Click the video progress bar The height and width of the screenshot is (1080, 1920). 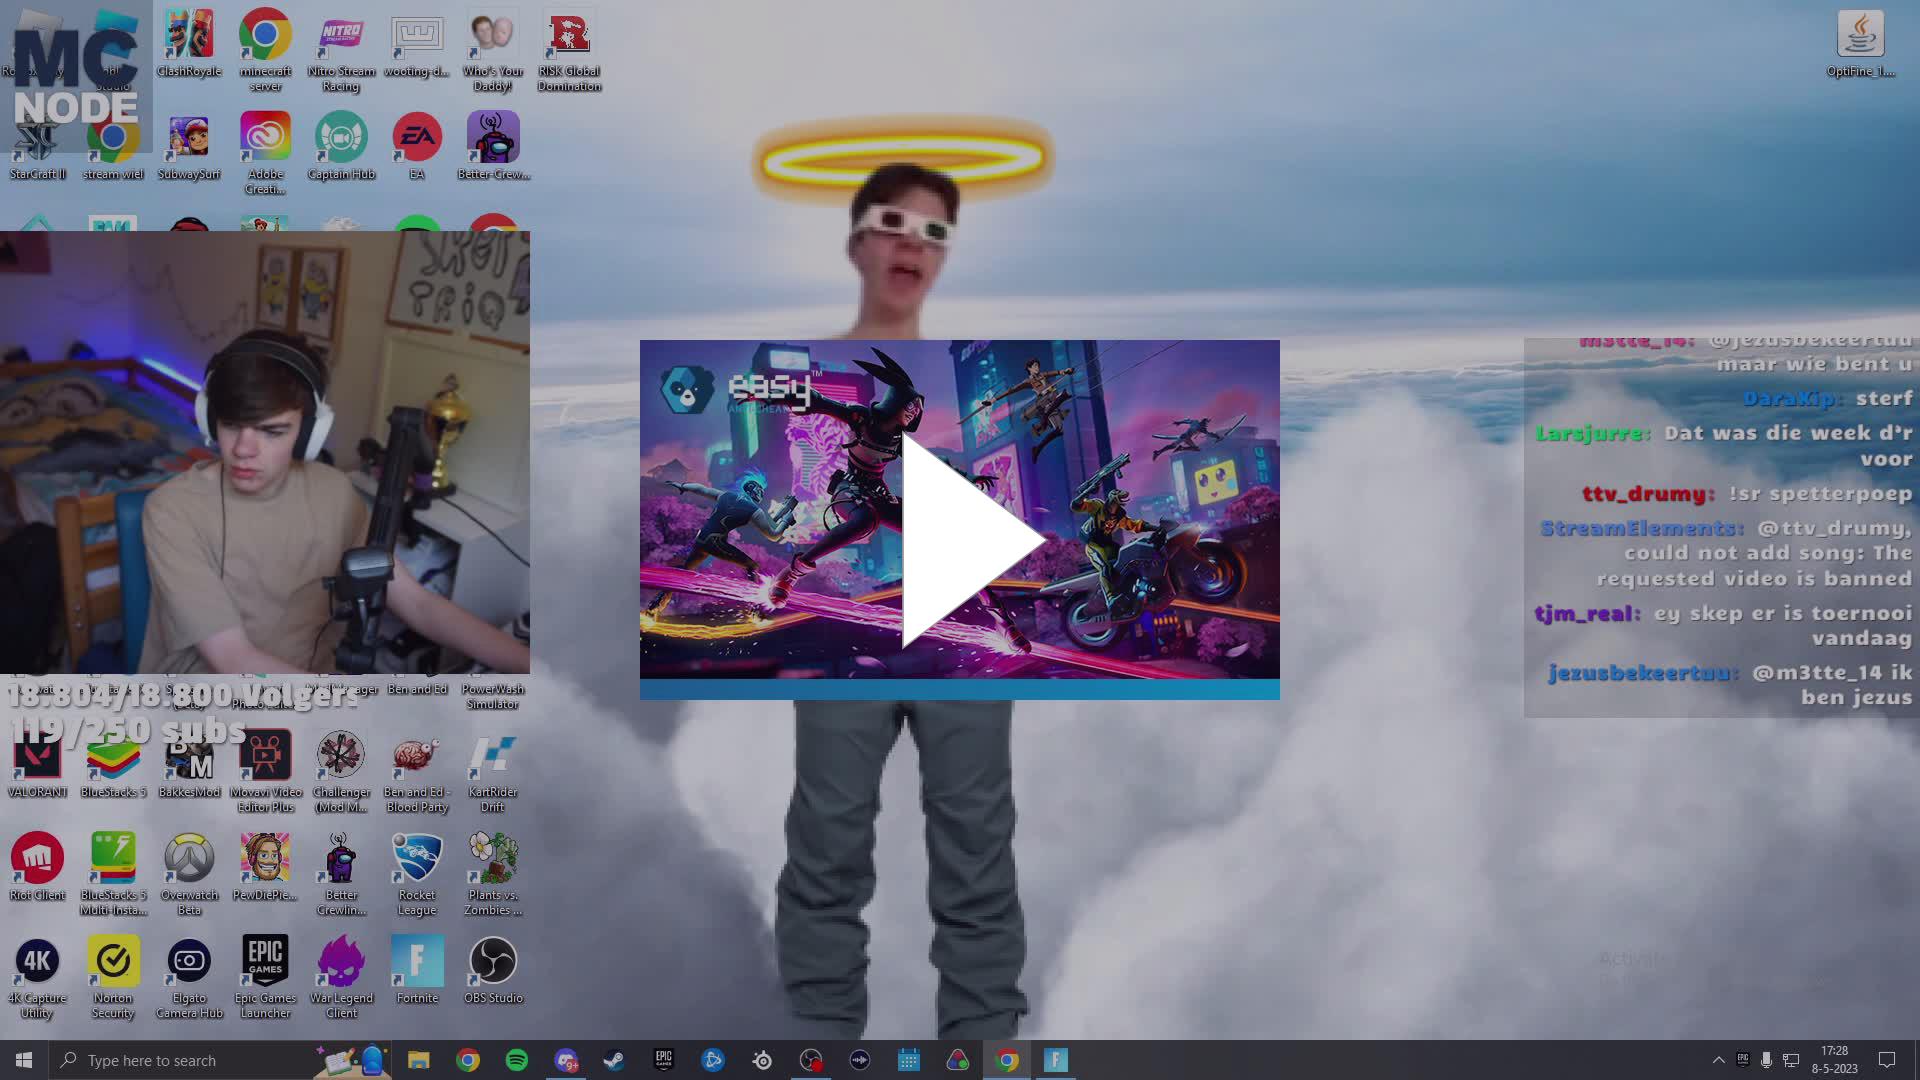(959, 691)
